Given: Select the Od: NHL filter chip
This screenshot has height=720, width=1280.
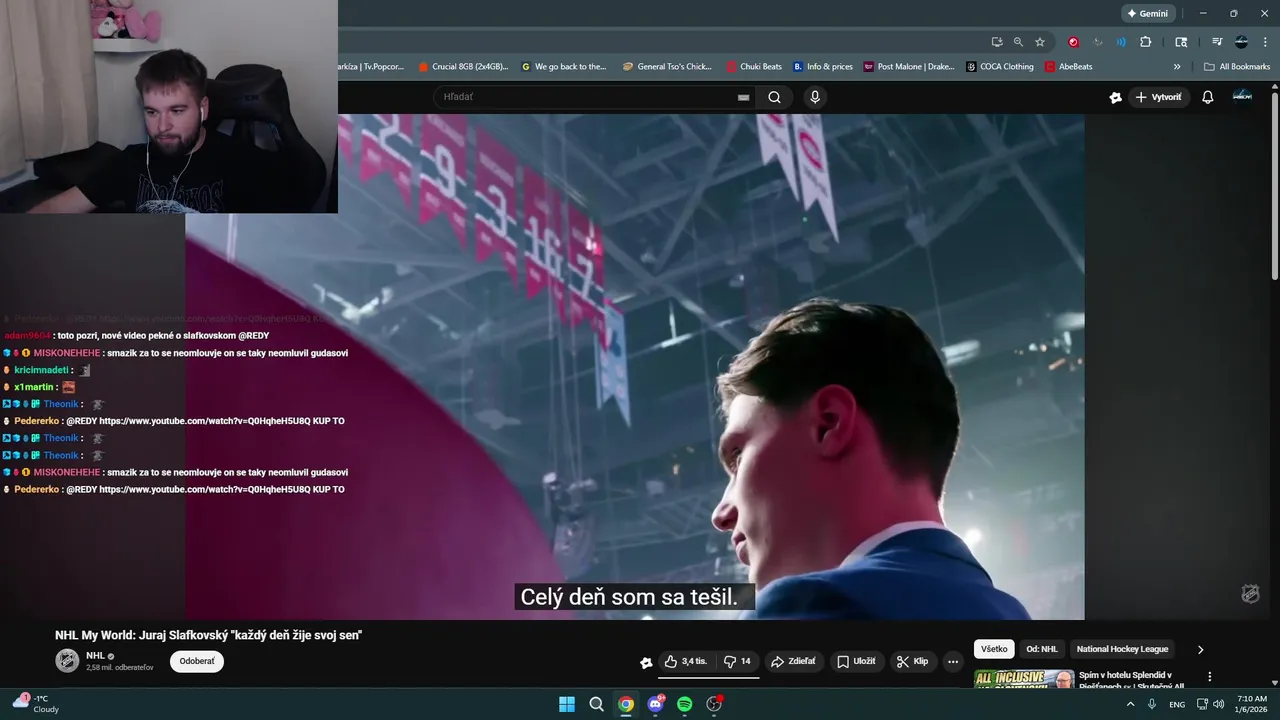Looking at the screenshot, I should tap(1042, 649).
